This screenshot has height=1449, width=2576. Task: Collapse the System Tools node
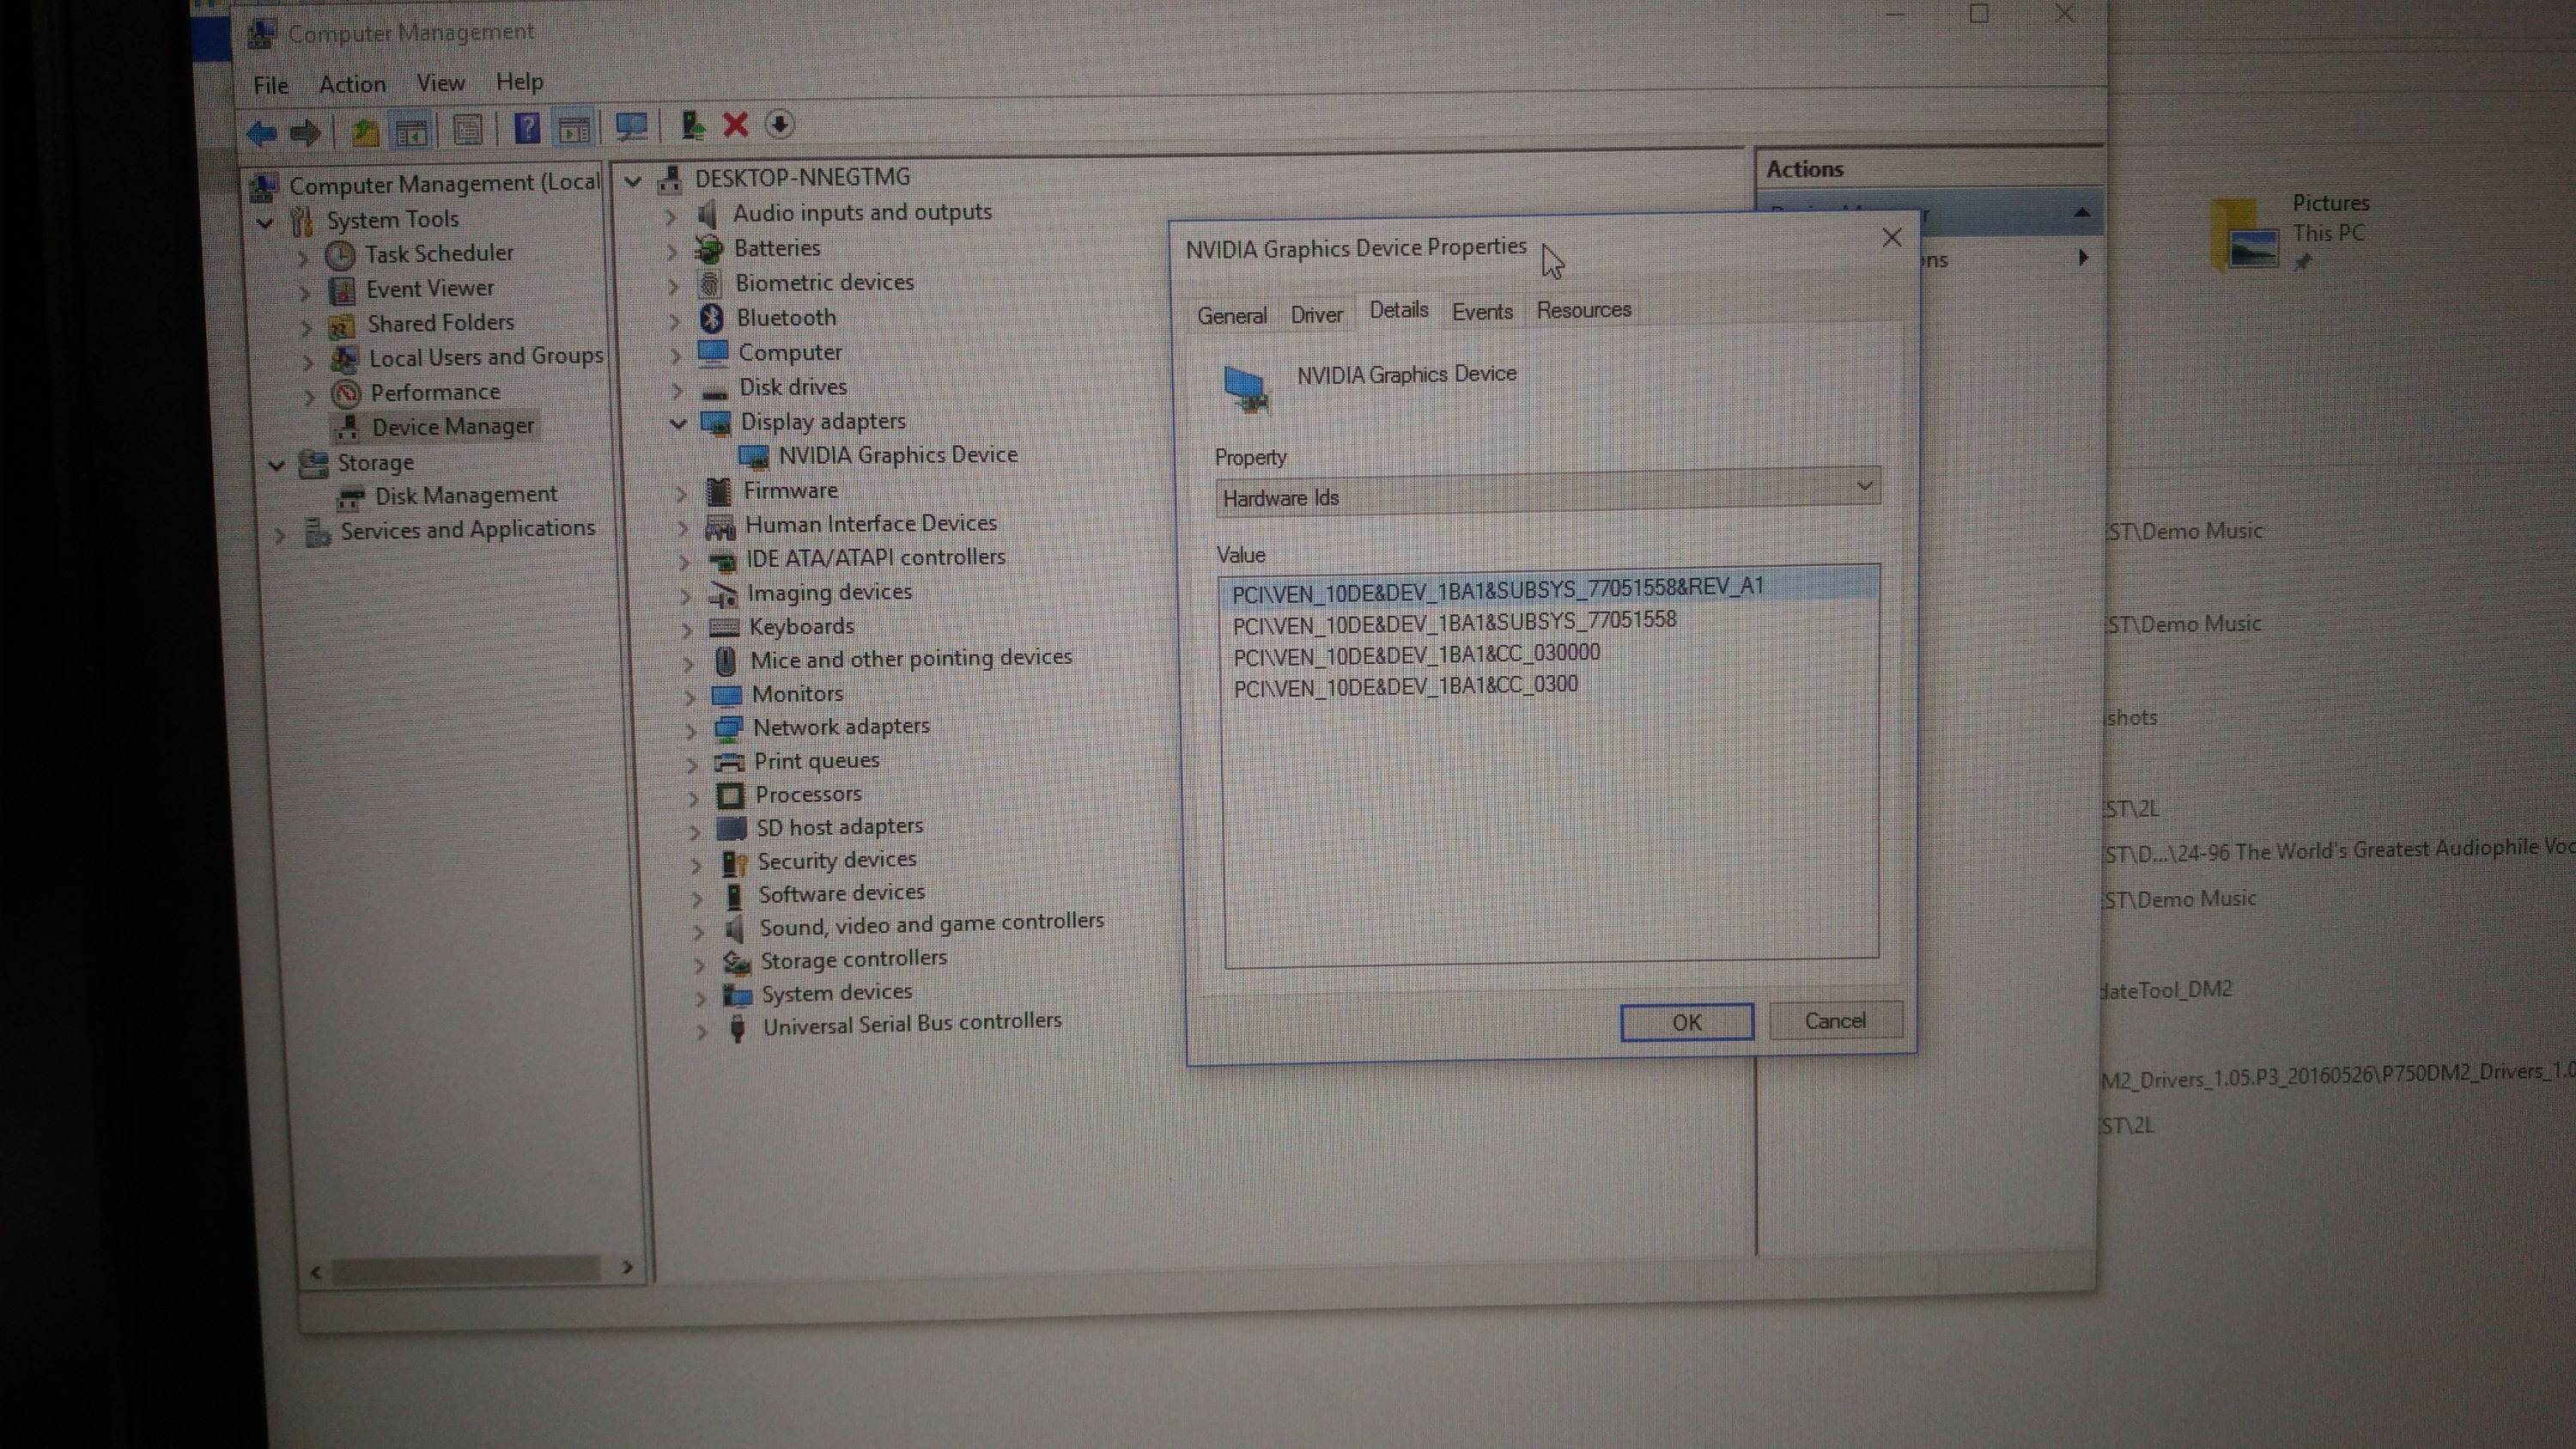click(x=265, y=223)
